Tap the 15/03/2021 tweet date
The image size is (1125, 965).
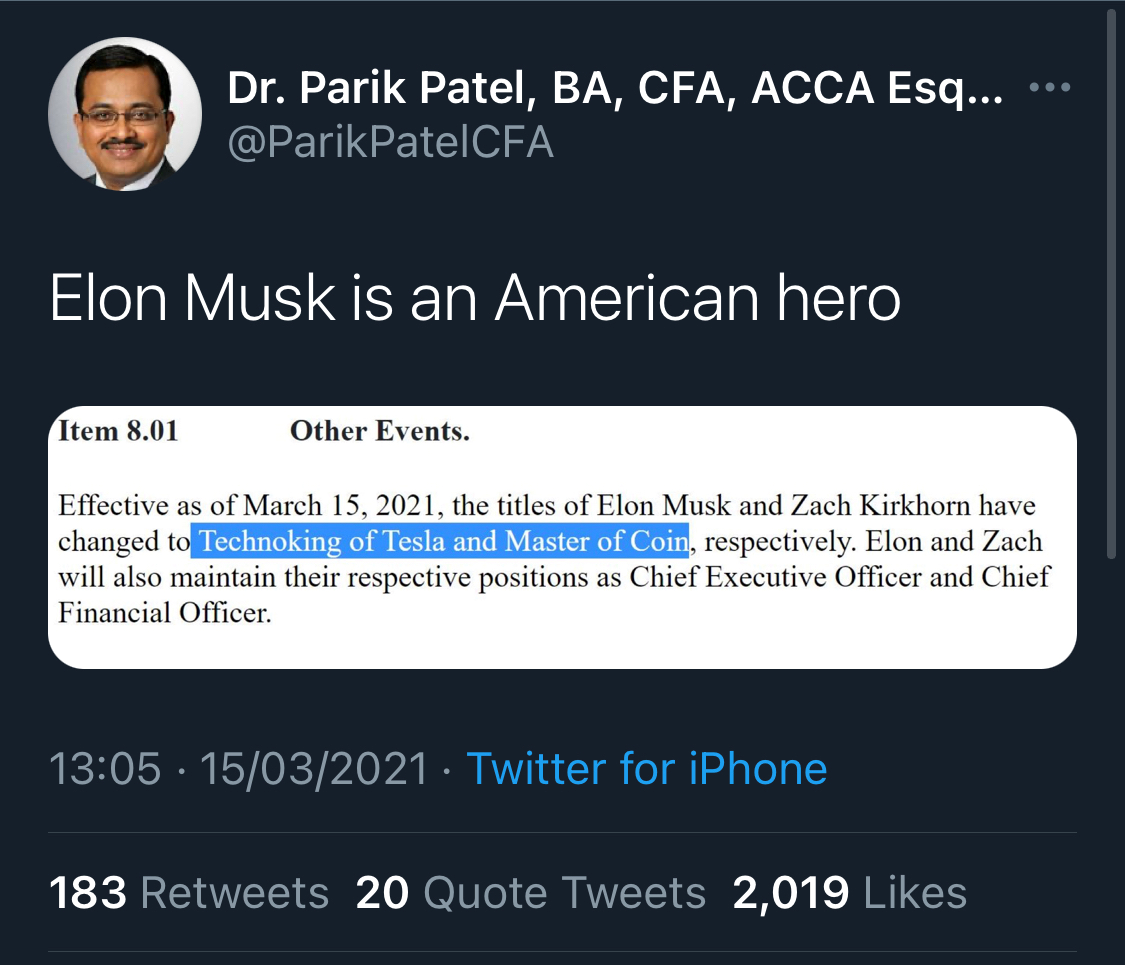(314, 769)
